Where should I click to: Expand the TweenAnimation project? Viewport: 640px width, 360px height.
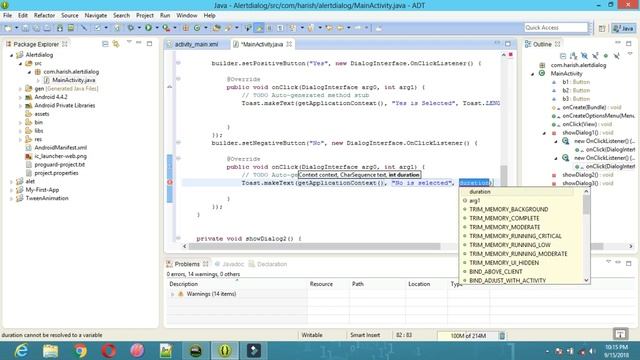pyautogui.click(x=11, y=199)
